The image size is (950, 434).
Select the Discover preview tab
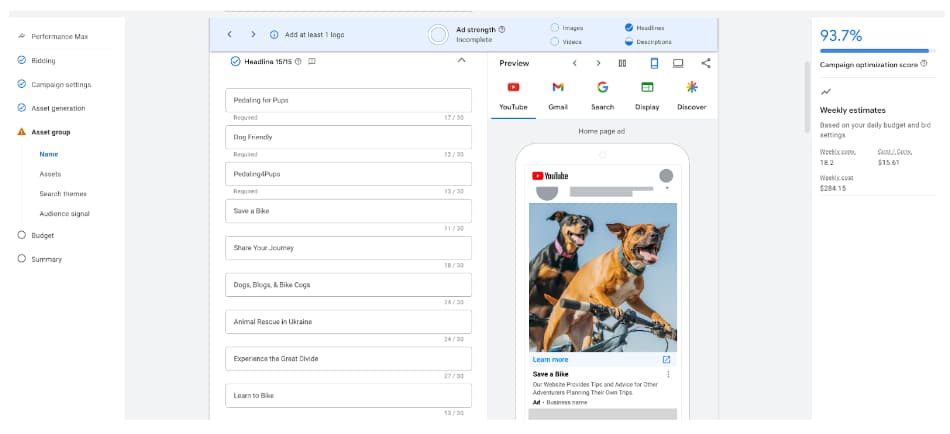[x=692, y=97]
